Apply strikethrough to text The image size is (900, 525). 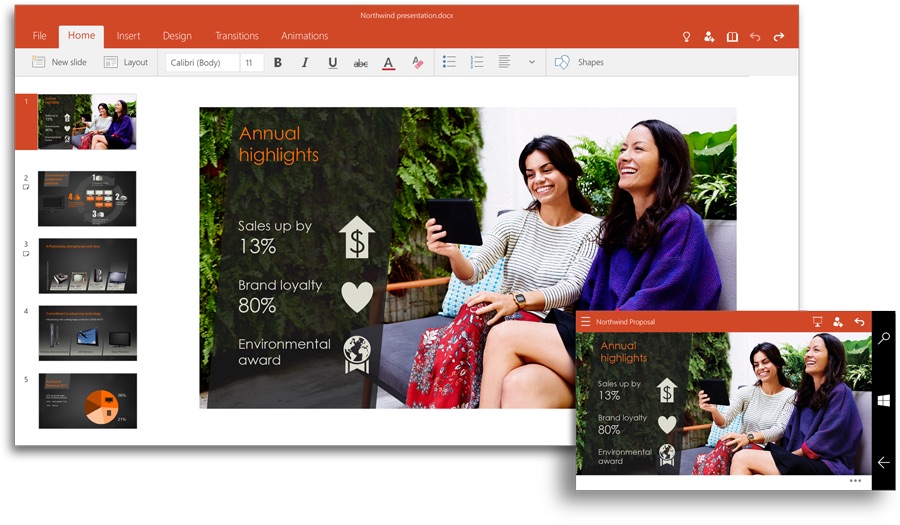[x=360, y=63]
